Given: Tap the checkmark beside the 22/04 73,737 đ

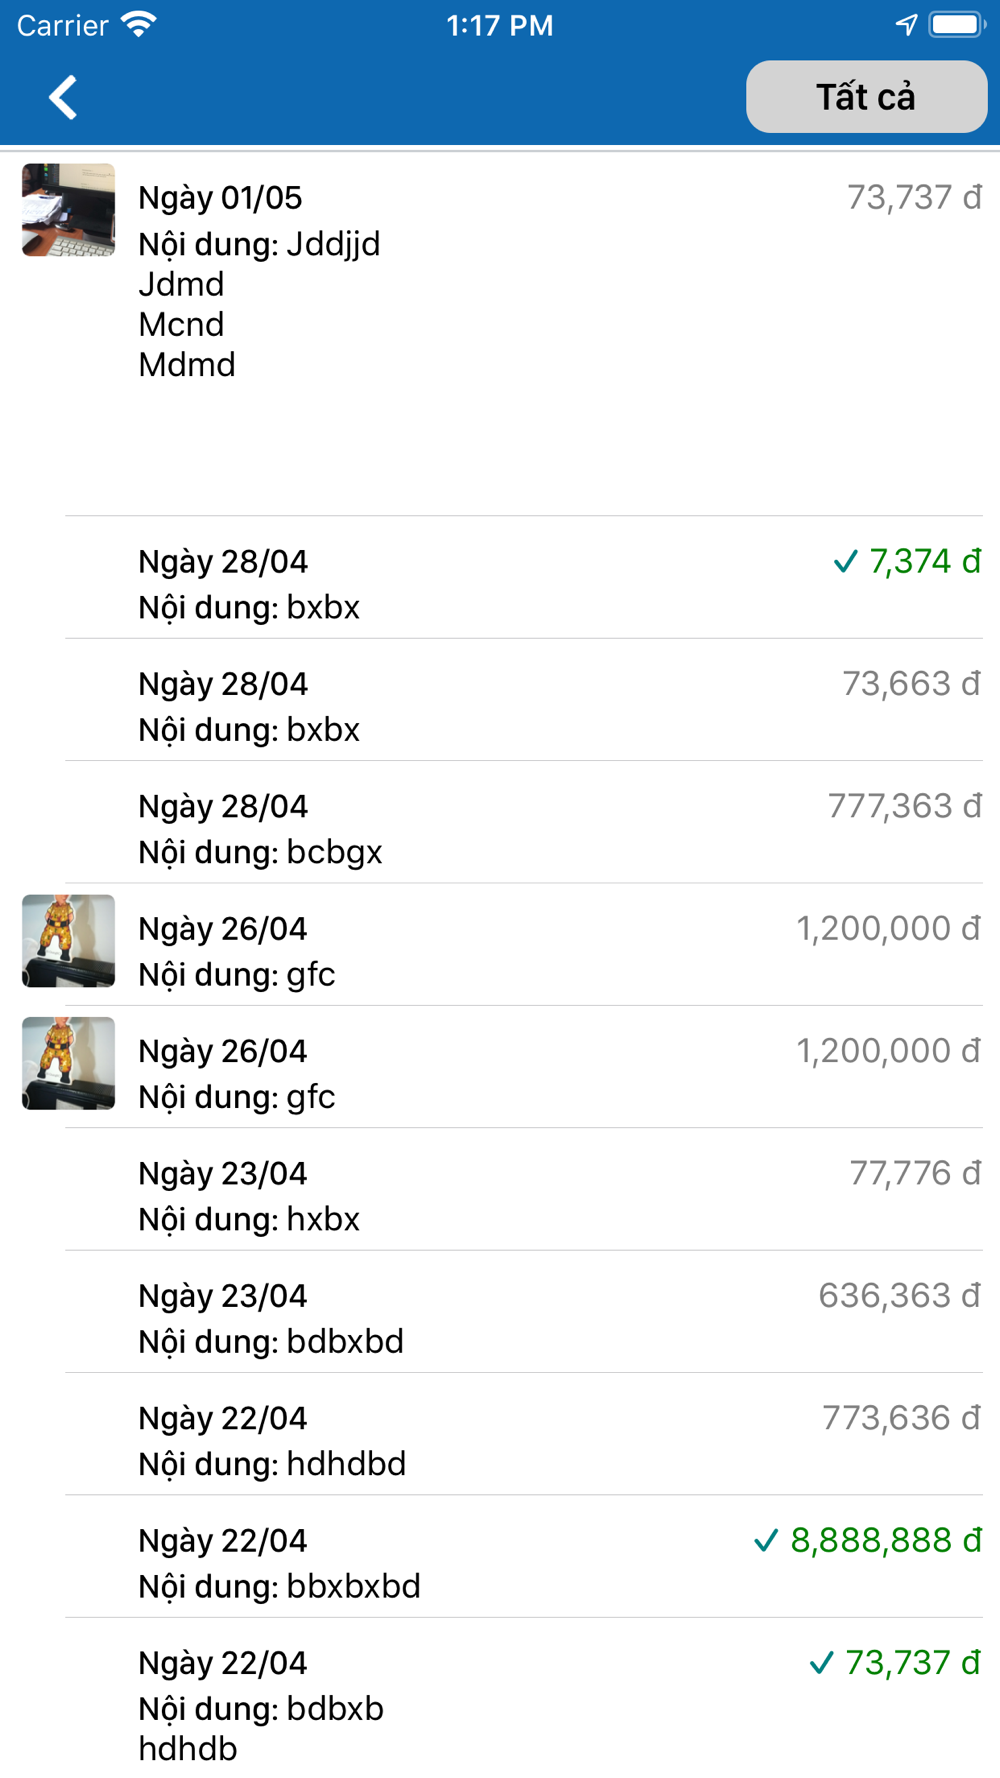Looking at the screenshot, I should (x=821, y=1663).
